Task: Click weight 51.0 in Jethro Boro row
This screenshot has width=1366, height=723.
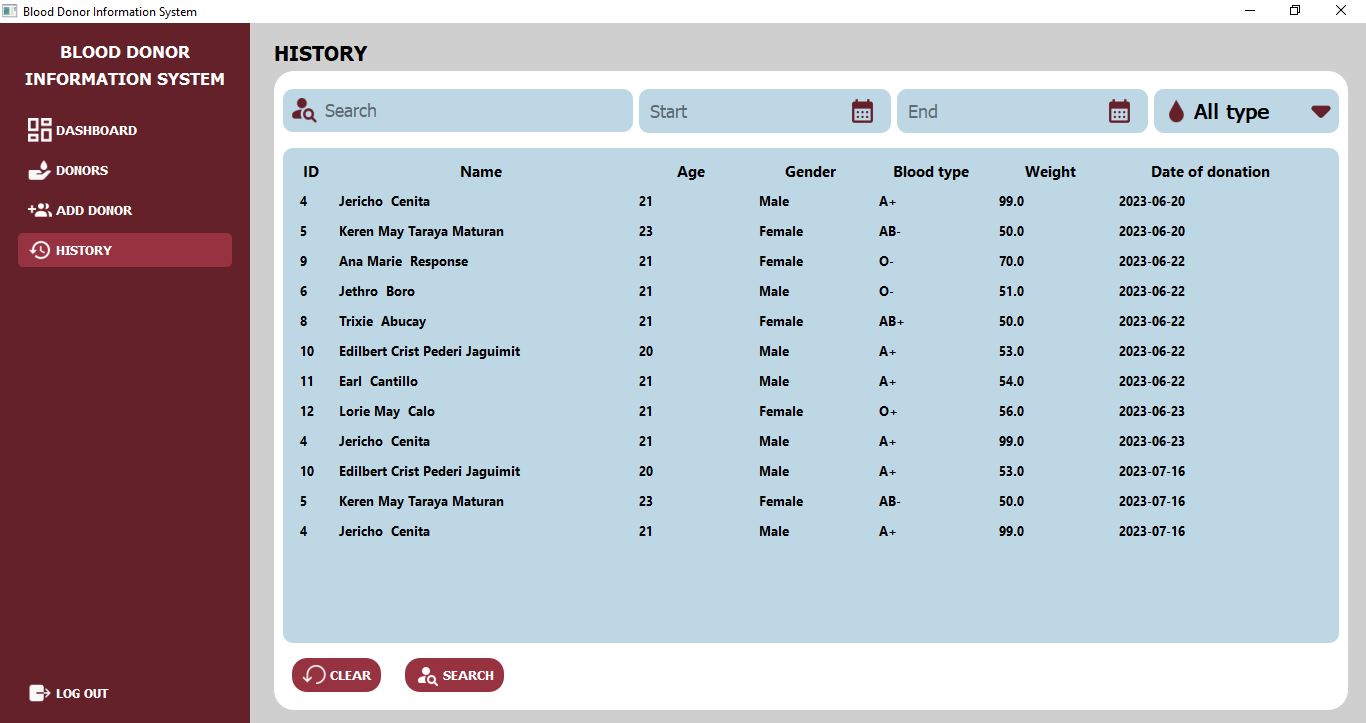Action: click(1011, 291)
